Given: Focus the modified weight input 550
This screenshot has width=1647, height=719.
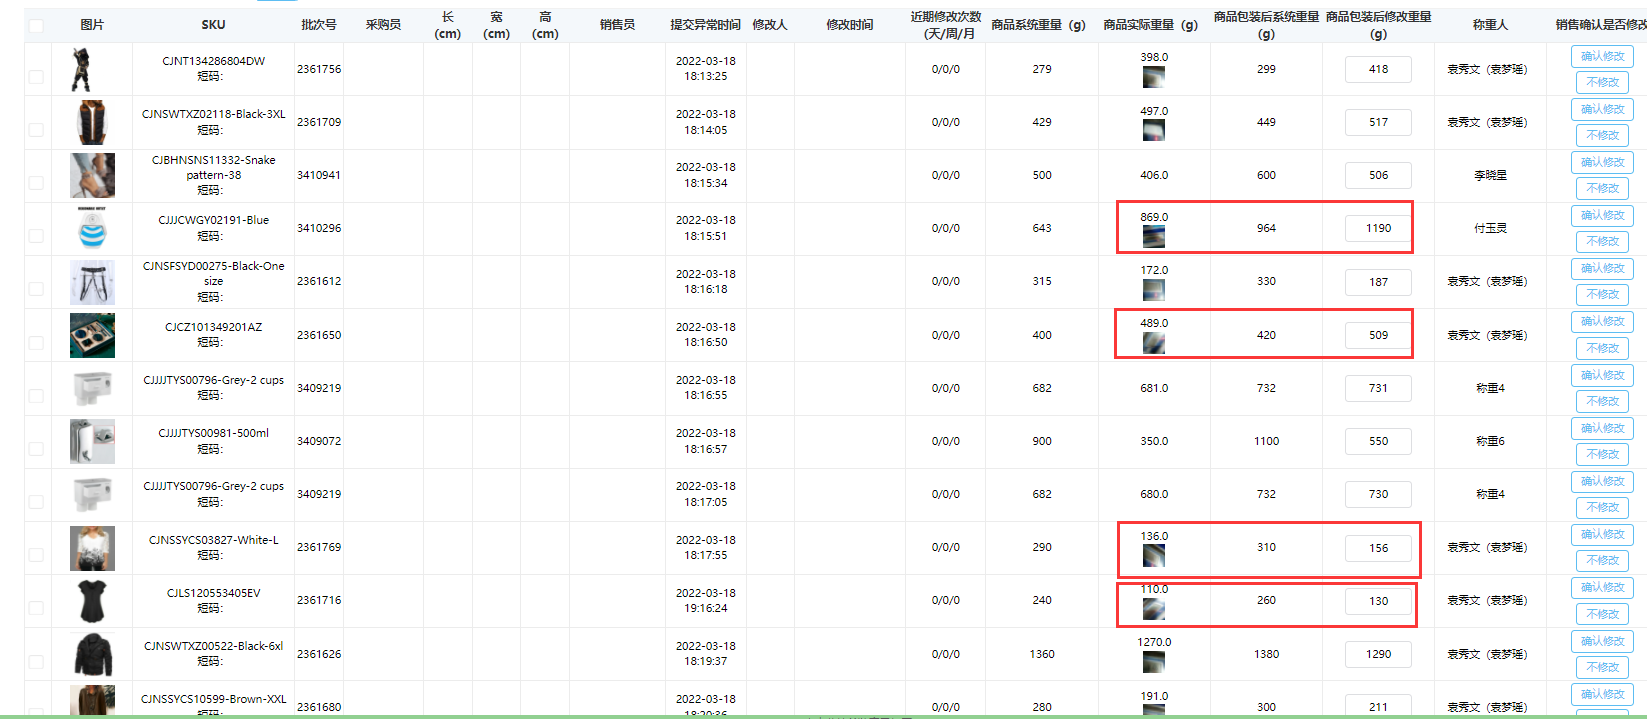Looking at the screenshot, I should (1378, 441).
